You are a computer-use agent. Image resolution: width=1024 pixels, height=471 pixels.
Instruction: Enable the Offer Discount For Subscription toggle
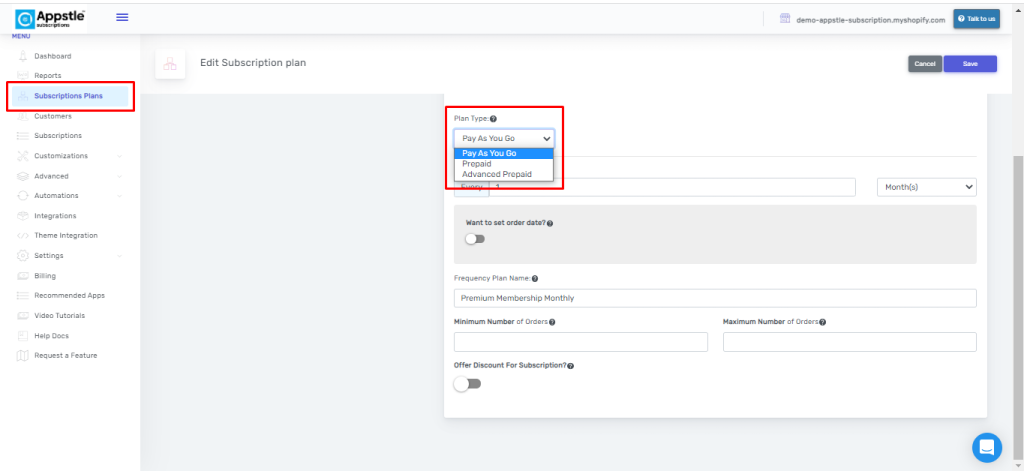[x=468, y=384]
